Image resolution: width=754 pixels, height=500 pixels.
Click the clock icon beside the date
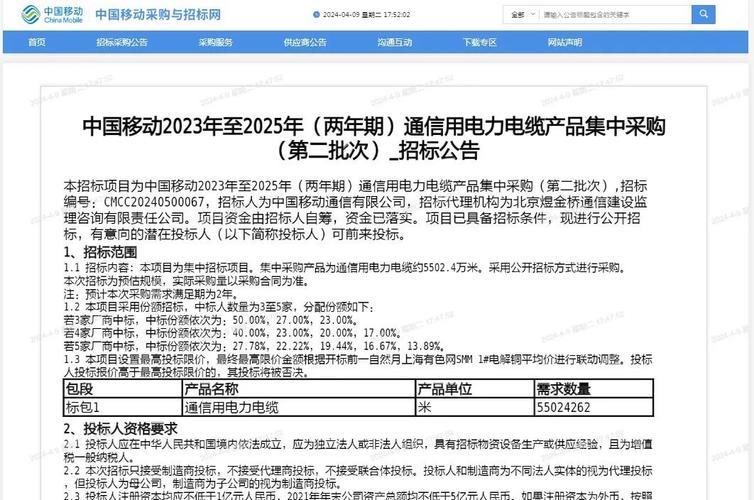316,15
